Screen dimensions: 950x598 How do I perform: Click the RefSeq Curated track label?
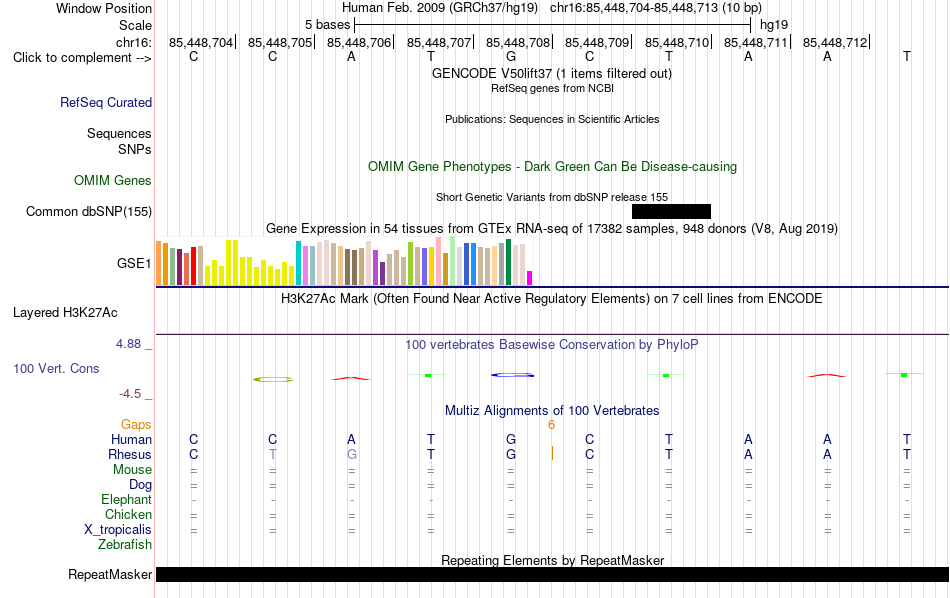click(x=105, y=102)
